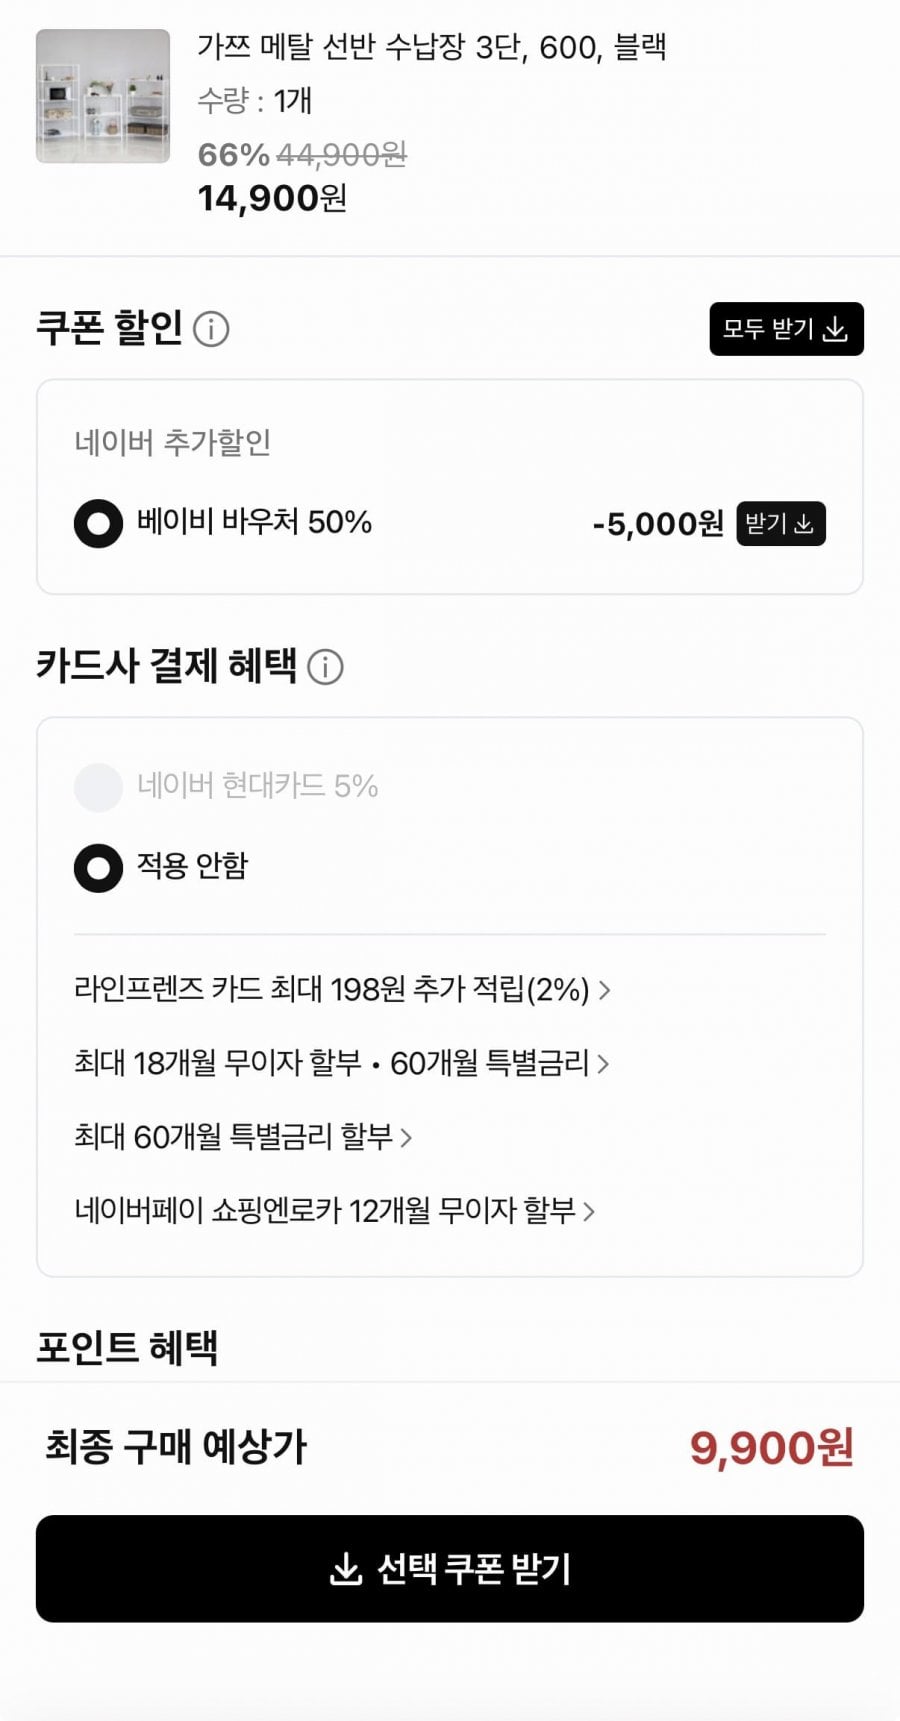The height and width of the screenshot is (1721, 900).
Task: Click info icon beside 카드사 결제 혜택
Action: tap(325, 666)
